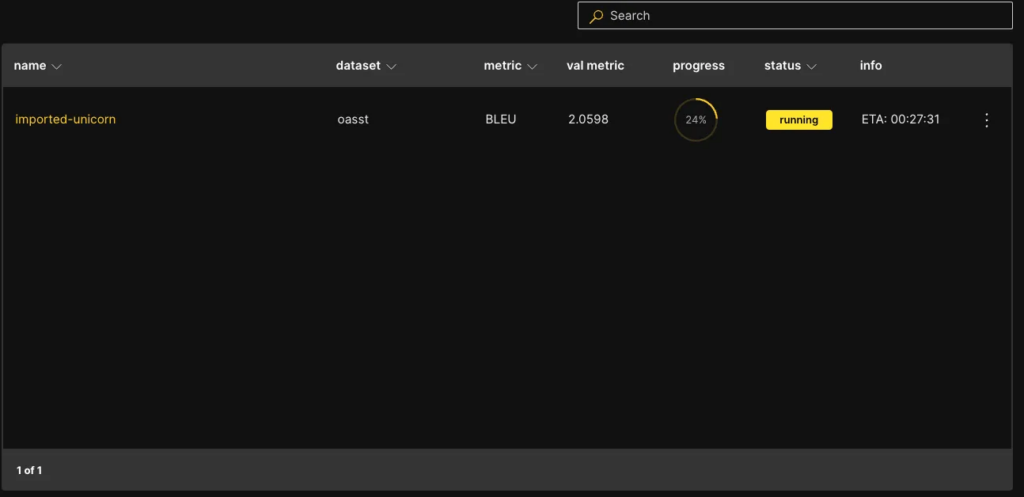Click the 1 of 1 pagination label
Viewport: 1024px width, 497px height.
(29, 469)
